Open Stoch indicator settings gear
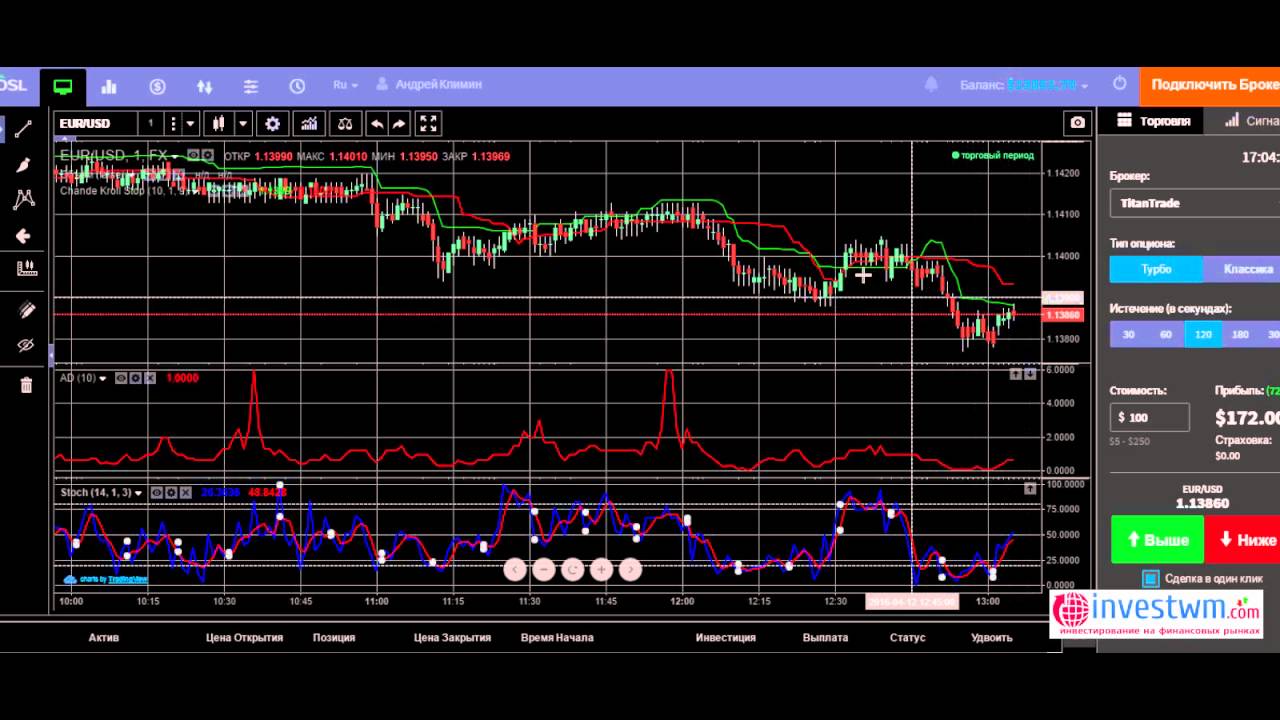 (x=171, y=493)
